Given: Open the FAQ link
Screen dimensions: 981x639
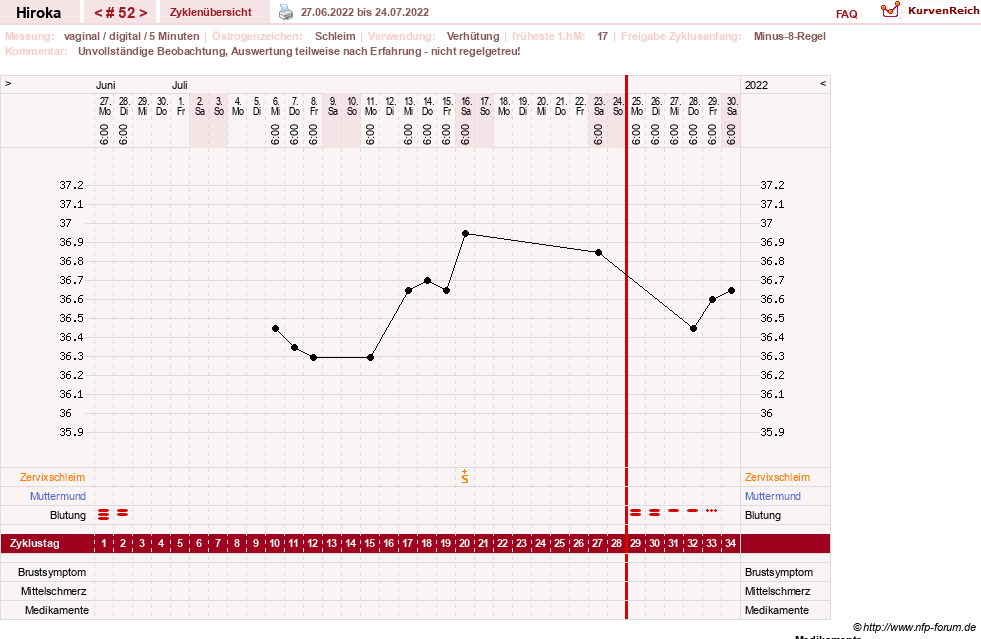Looking at the screenshot, I should point(846,14).
